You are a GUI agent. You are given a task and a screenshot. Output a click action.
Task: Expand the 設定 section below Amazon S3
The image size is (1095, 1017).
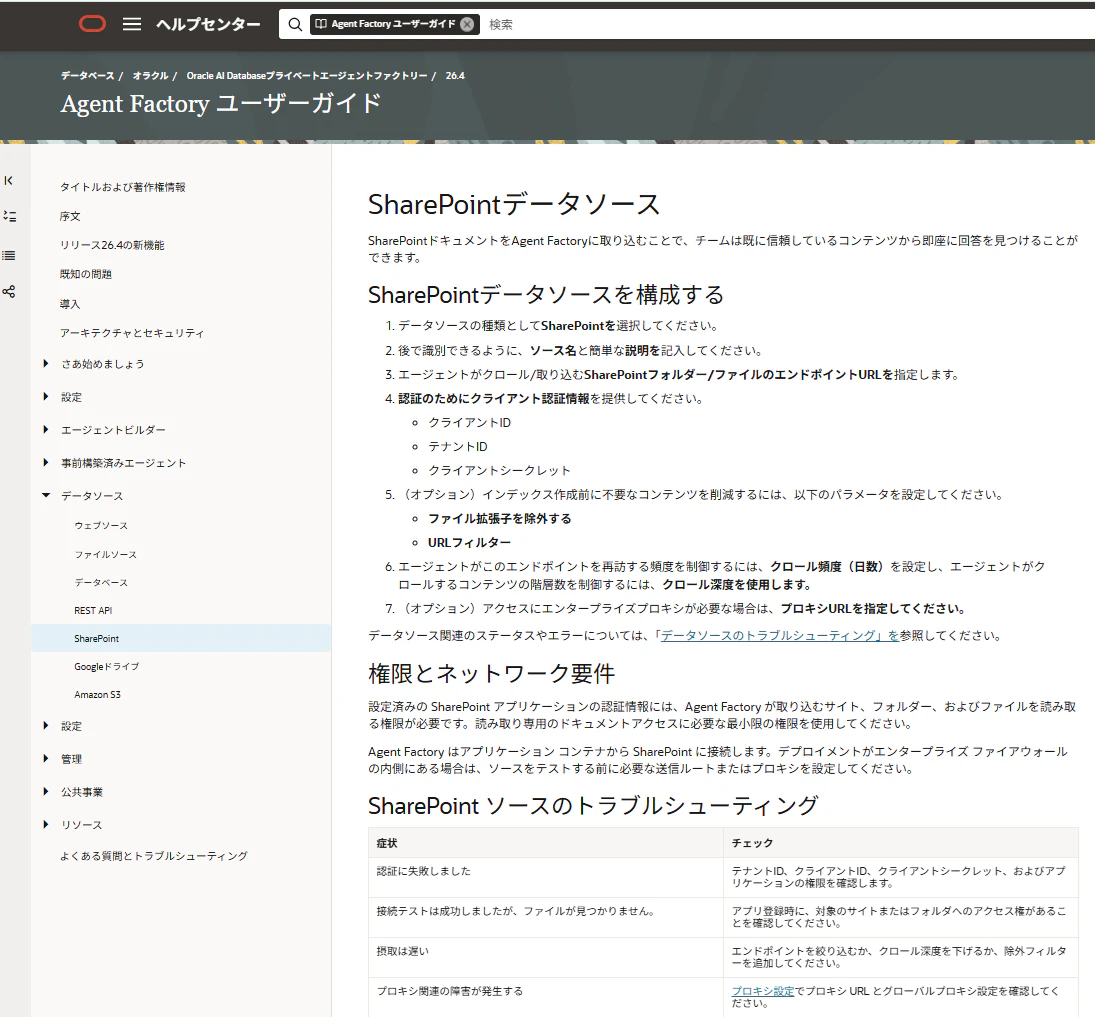pos(46,726)
